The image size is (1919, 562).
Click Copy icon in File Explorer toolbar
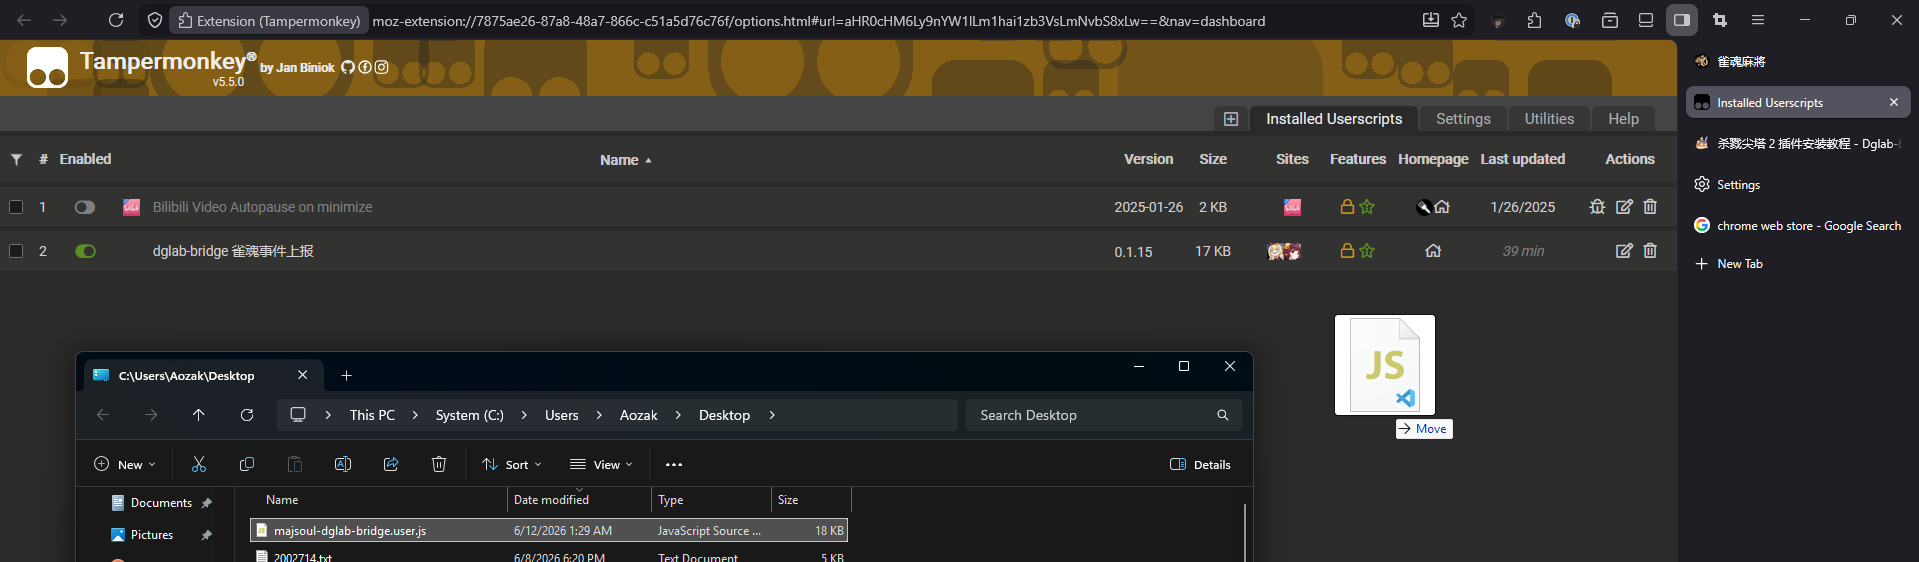pos(247,464)
